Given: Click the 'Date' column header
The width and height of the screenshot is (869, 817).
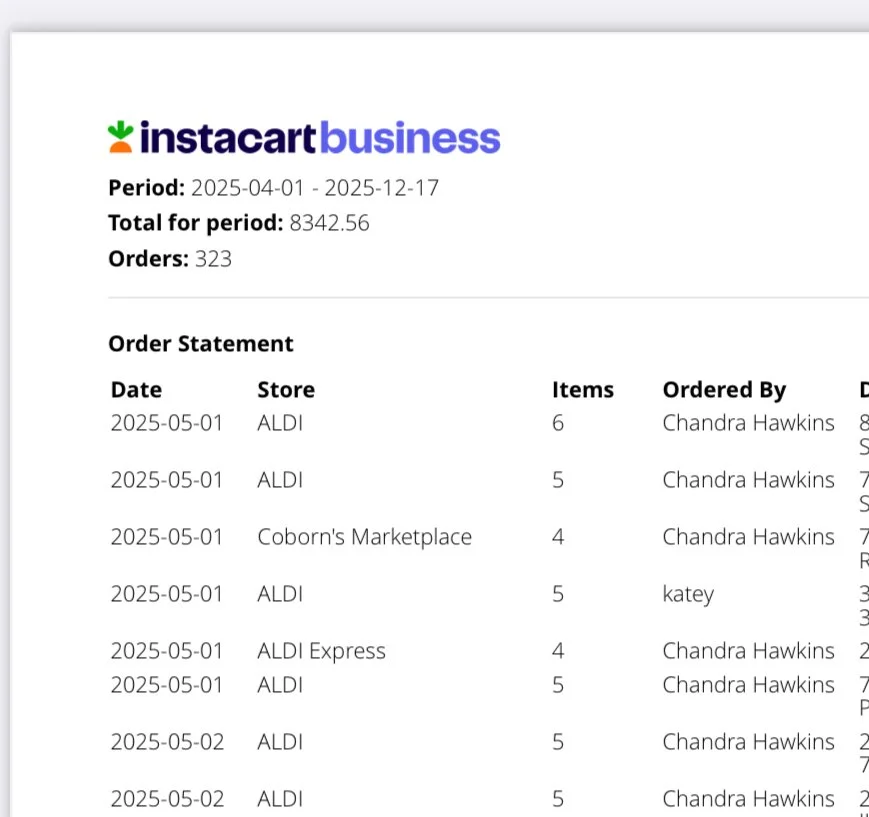Looking at the screenshot, I should tap(136, 390).
